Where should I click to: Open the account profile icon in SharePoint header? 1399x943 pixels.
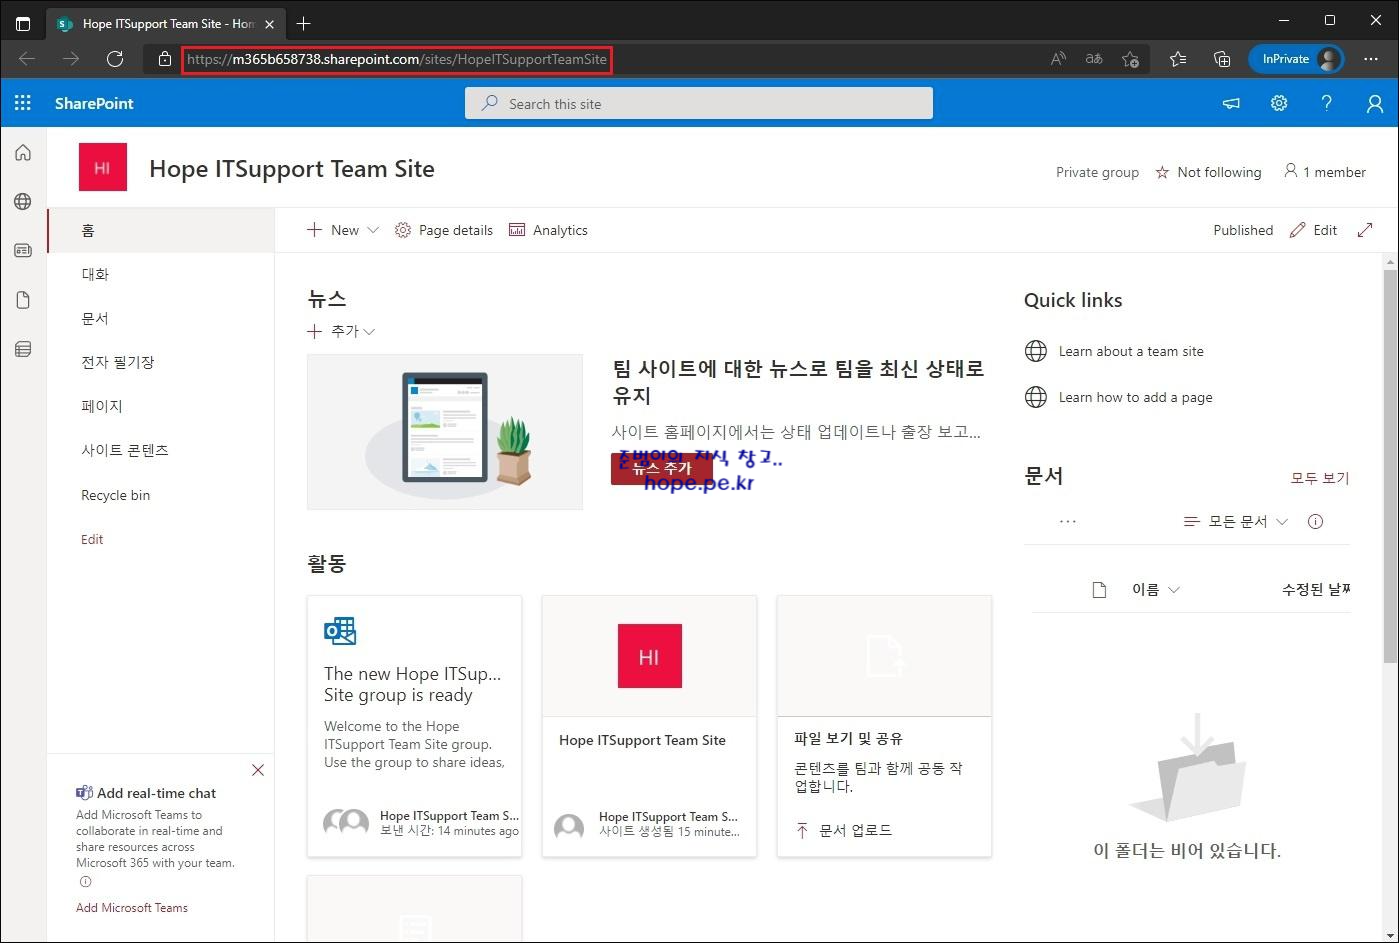[x=1375, y=103]
